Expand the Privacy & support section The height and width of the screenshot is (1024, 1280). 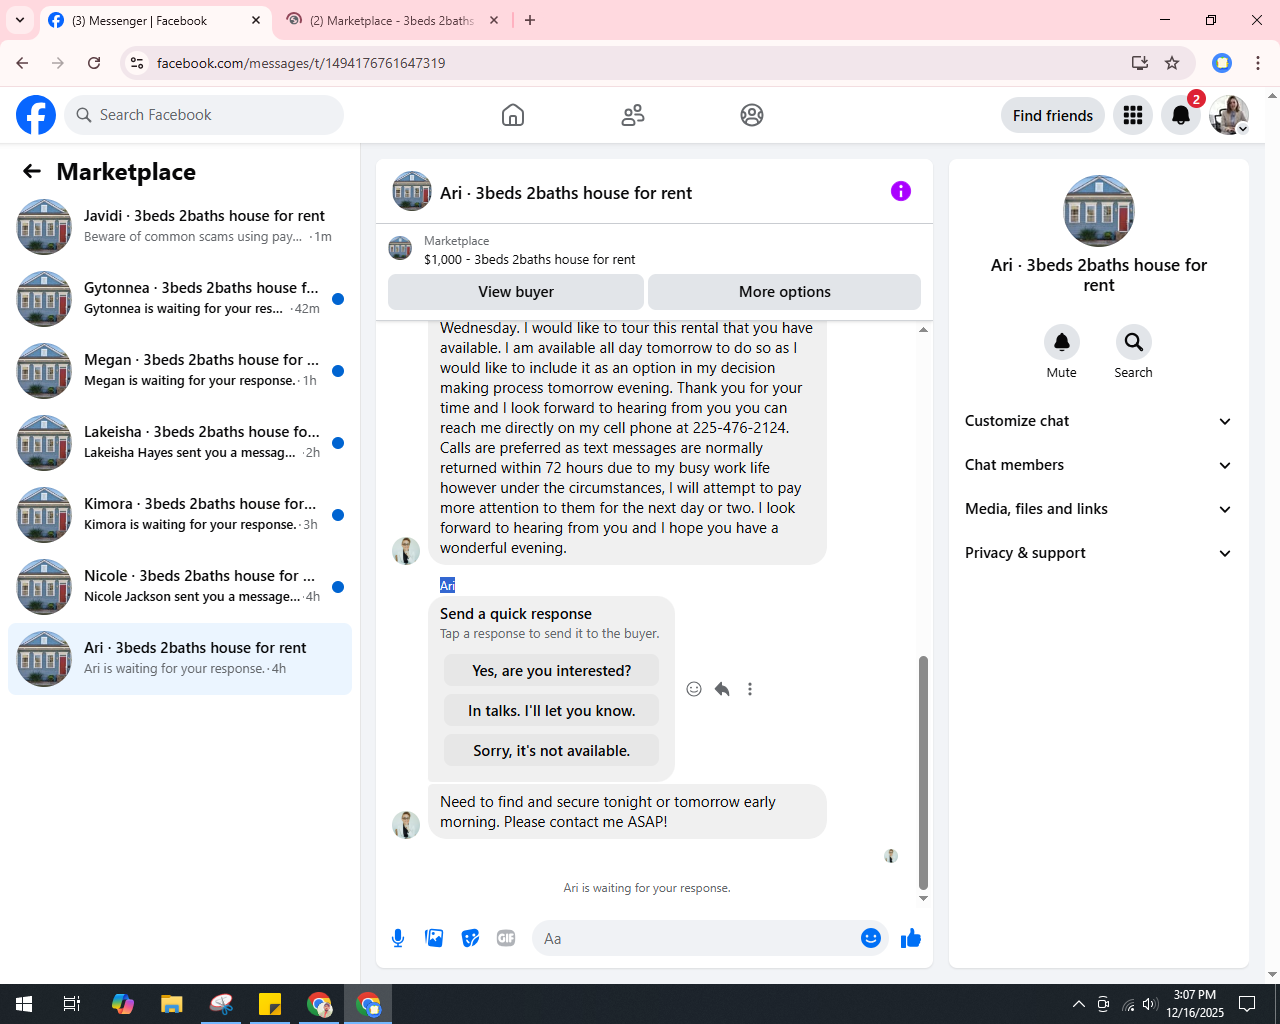[x=1099, y=553]
